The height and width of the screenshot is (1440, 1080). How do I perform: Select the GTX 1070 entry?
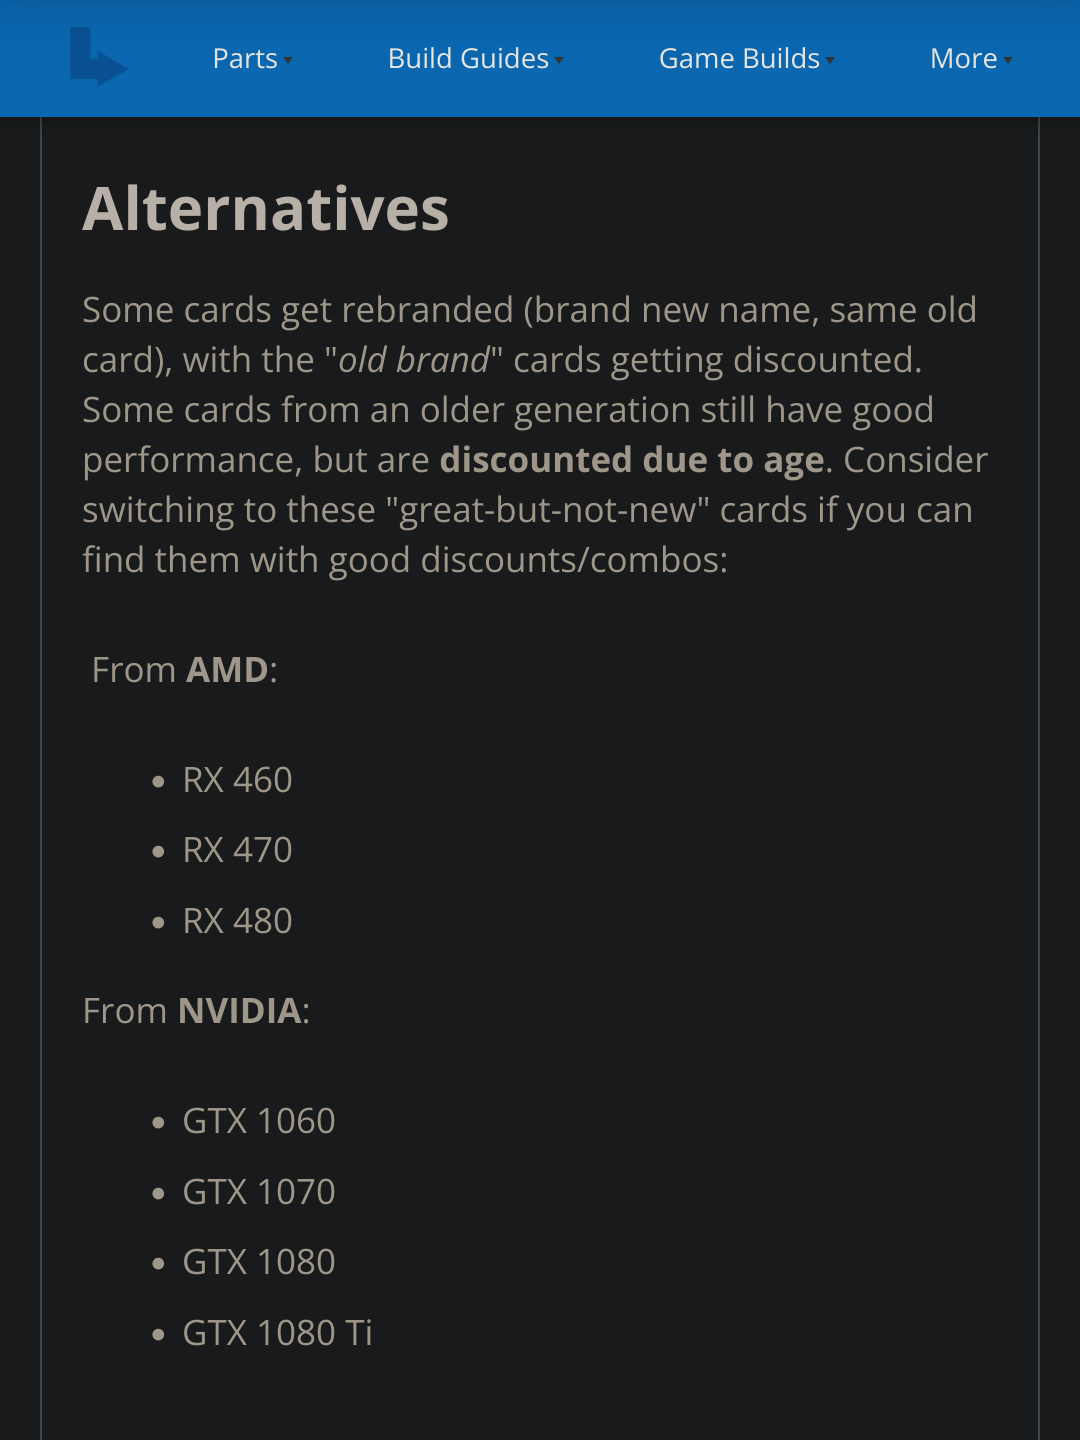point(258,1192)
